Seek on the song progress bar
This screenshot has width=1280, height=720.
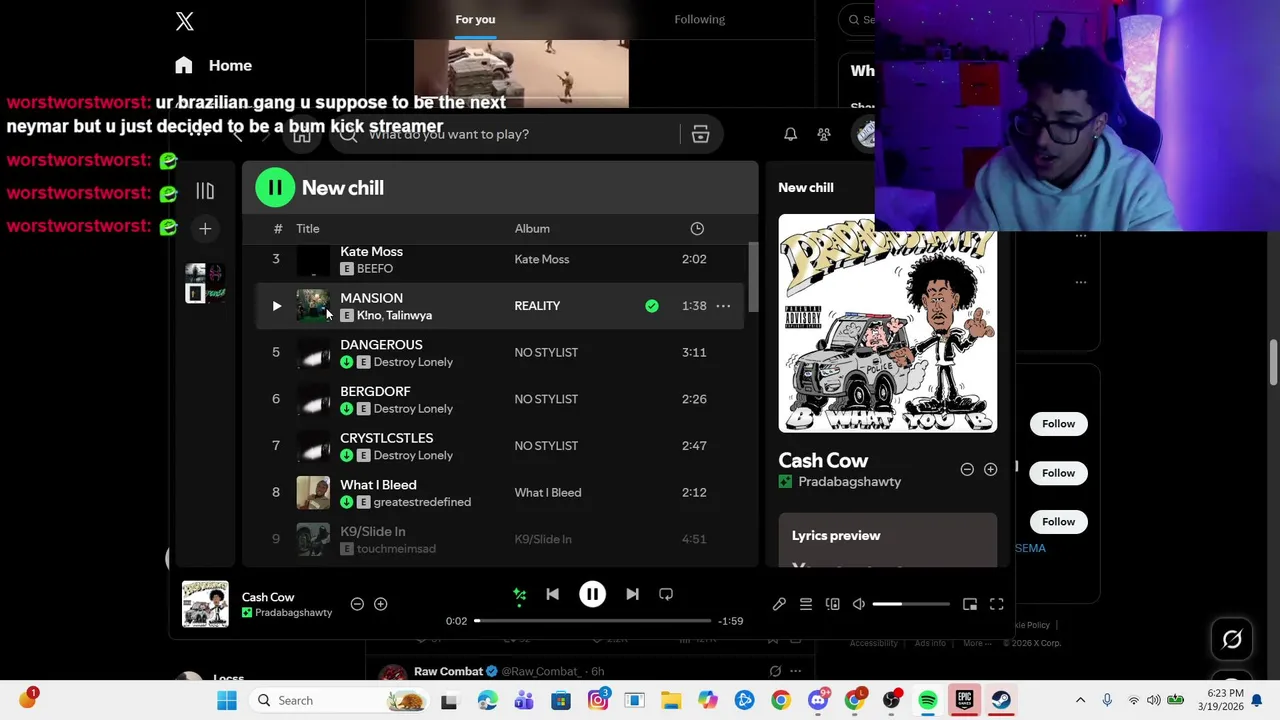(x=593, y=621)
